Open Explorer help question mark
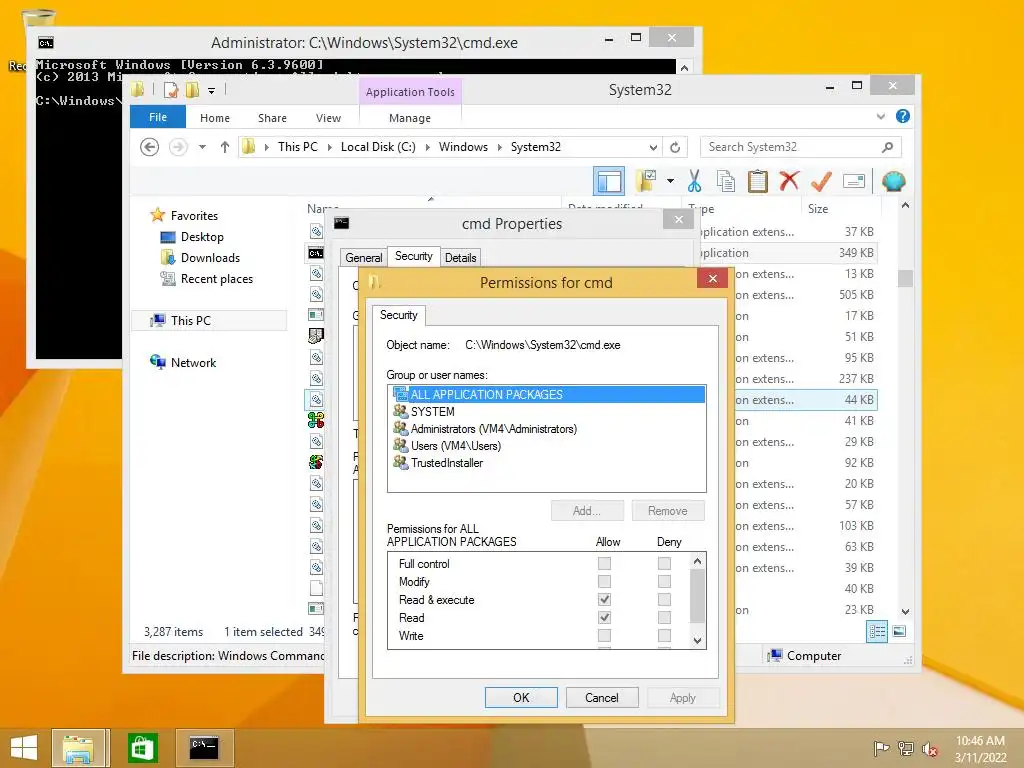Image resolution: width=1024 pixels, height=768 pixels. tap(903, 116)
